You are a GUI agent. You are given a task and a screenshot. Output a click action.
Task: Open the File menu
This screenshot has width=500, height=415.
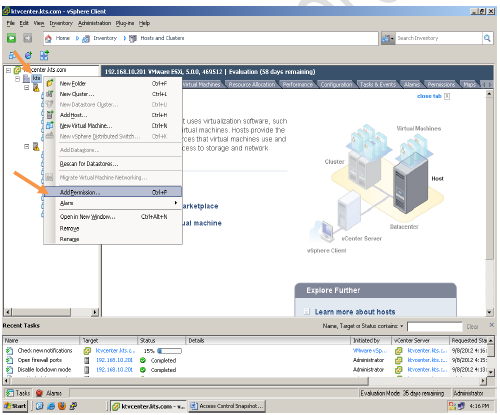point(11,23)
